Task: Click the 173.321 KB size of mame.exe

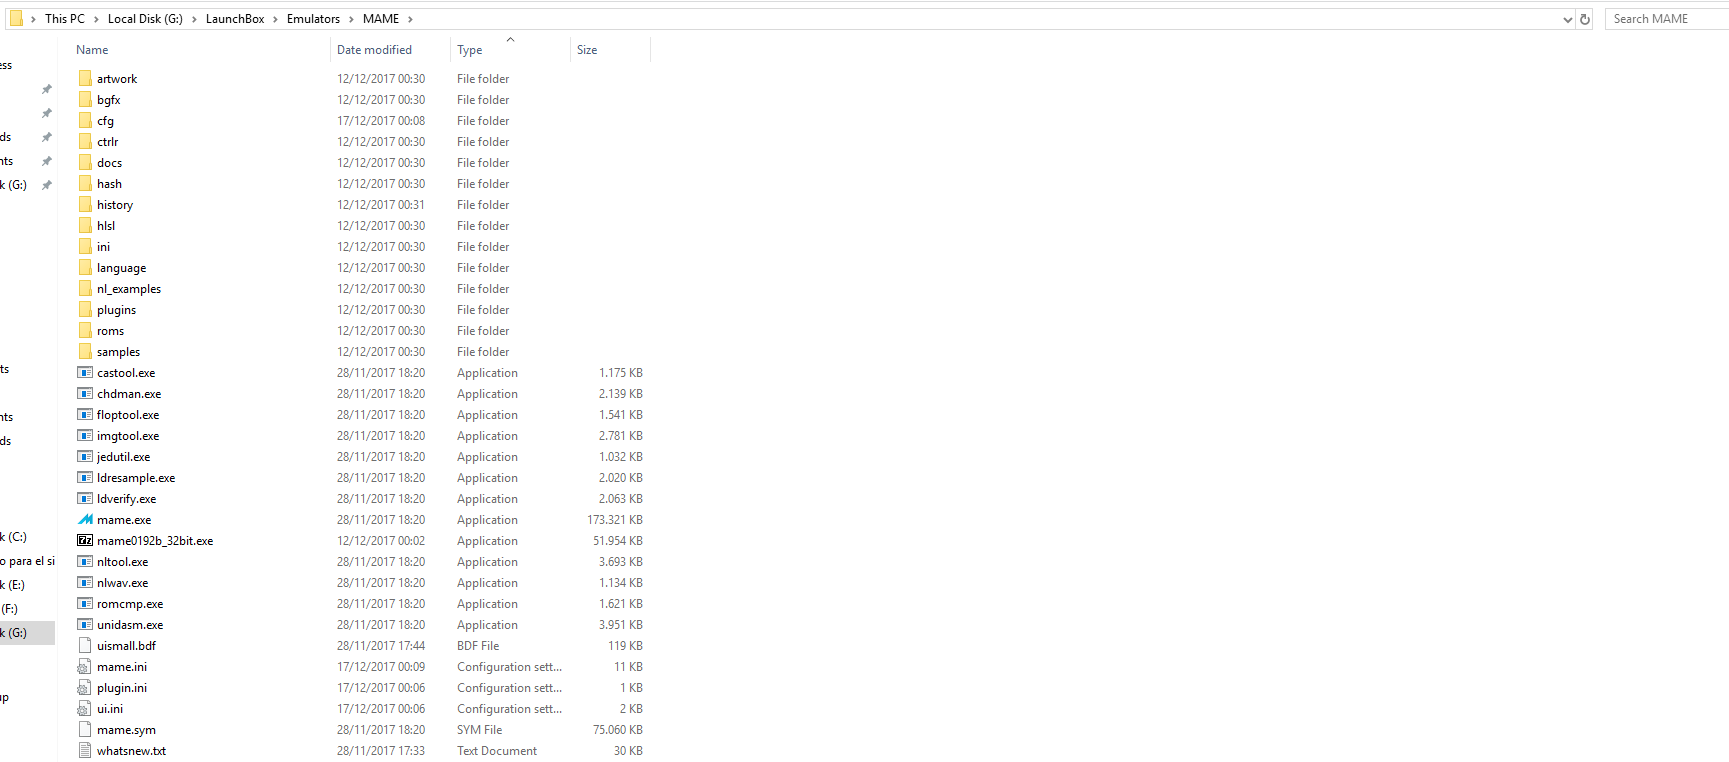Action: (x=615, y=519)
